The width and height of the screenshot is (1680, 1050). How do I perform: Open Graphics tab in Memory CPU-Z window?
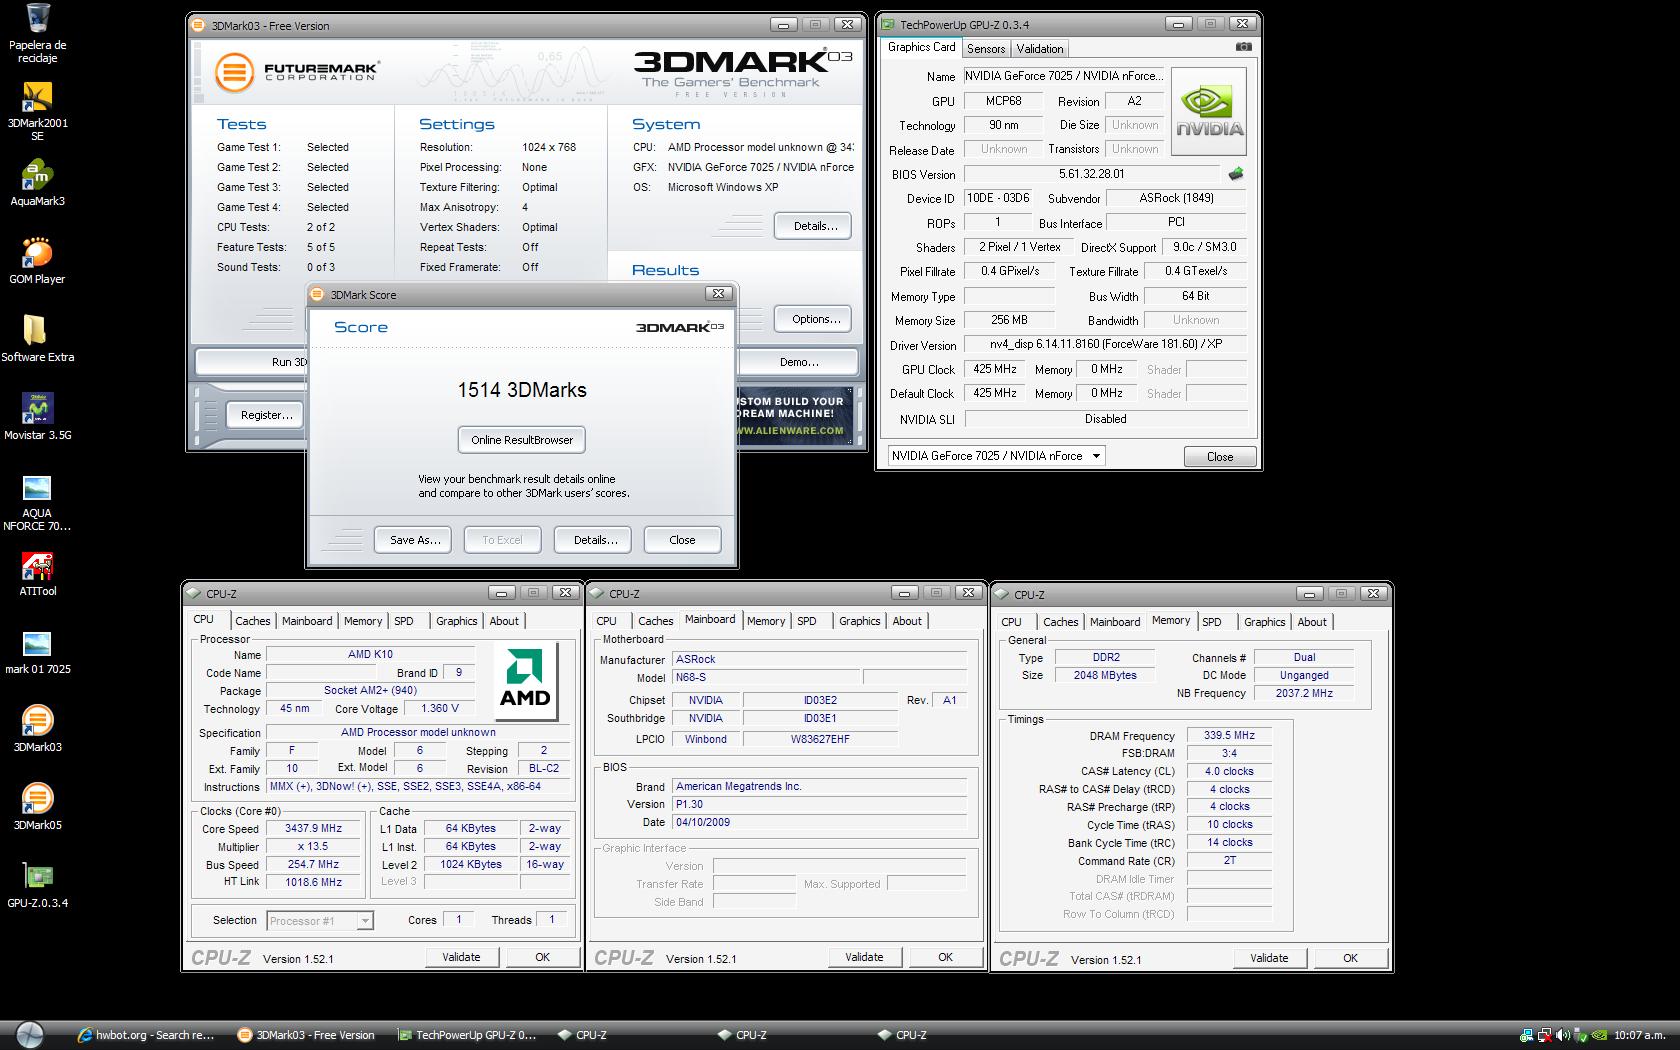(1265, 622)
